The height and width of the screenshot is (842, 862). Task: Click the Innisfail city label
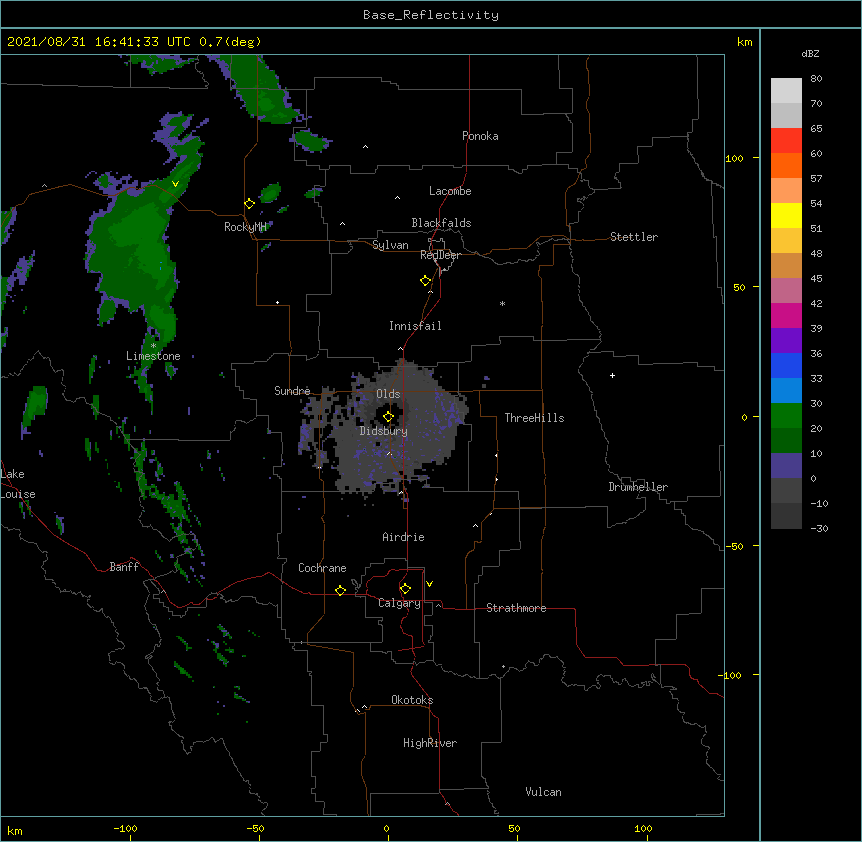click(x=415, y=326)
